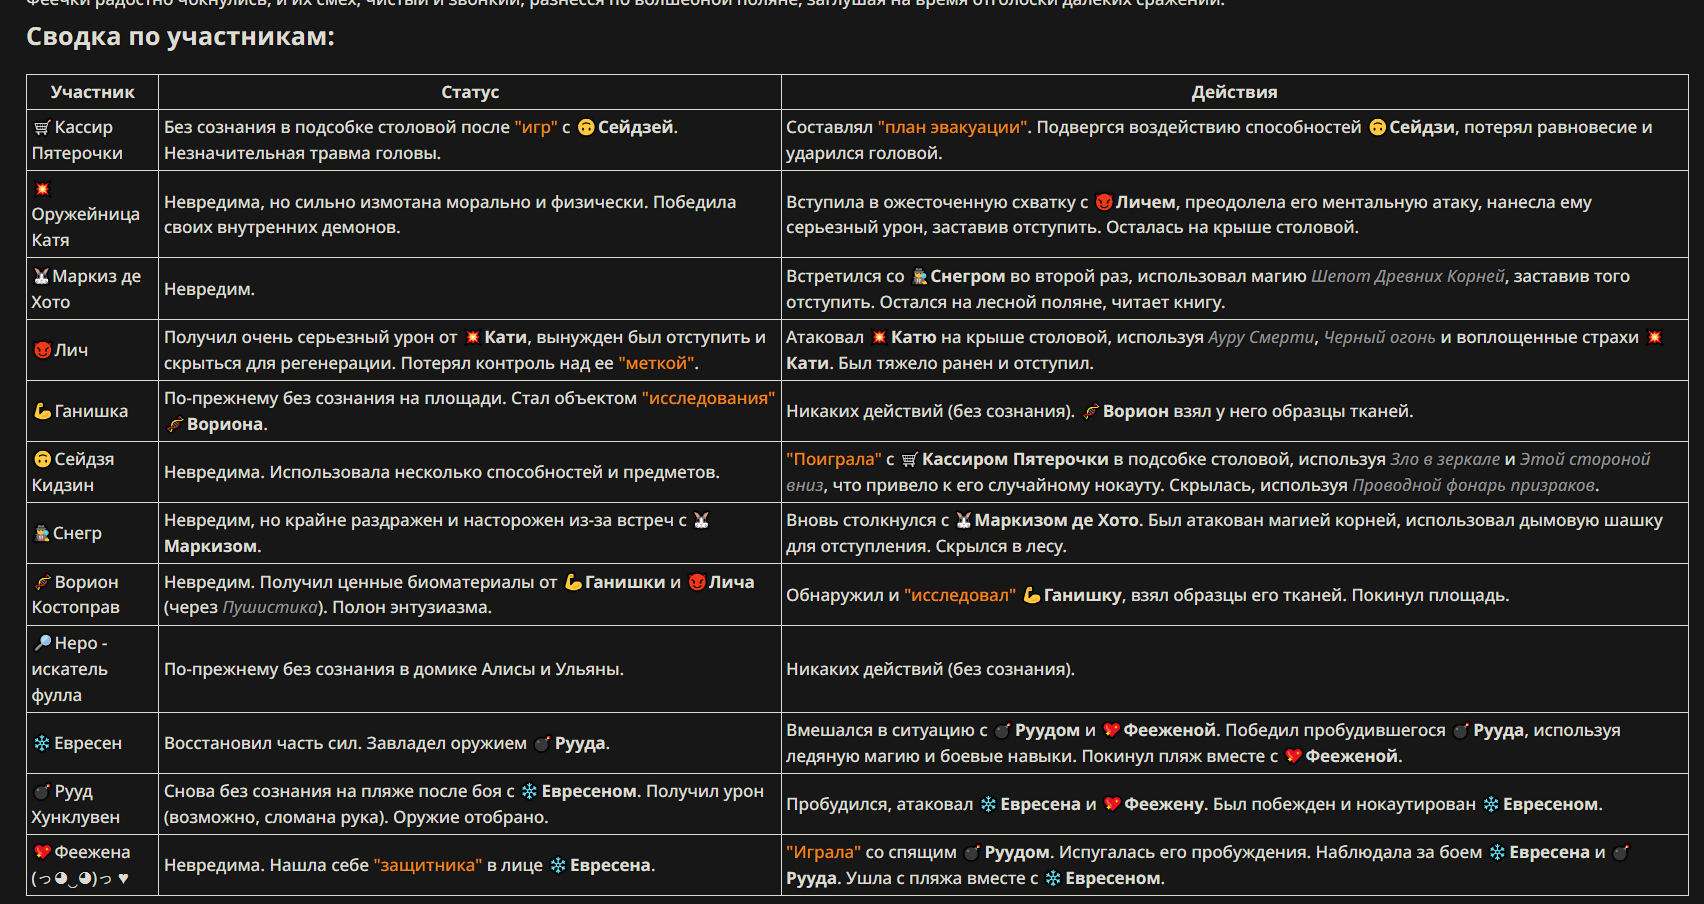The width and height of the screenshot is (1704, 904).
Task: Click the heart emoji beside Феежена in Участник column
Action: click(42, 852)
